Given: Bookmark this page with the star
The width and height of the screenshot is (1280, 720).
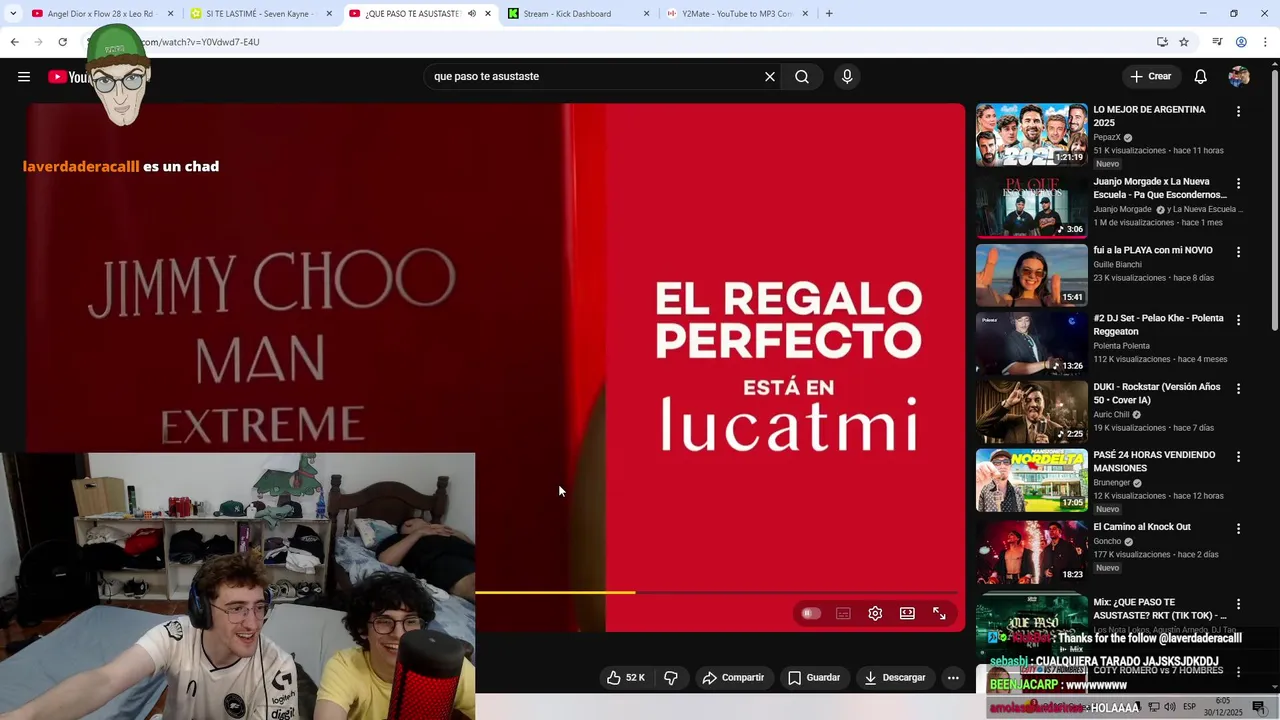Looking at the screenshot, I should click(1184, 42).
